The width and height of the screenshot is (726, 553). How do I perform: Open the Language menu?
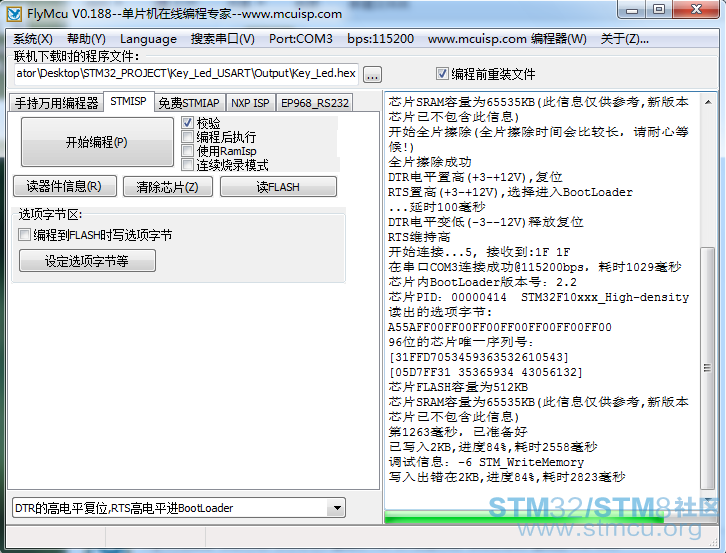(x=148, y=39)
